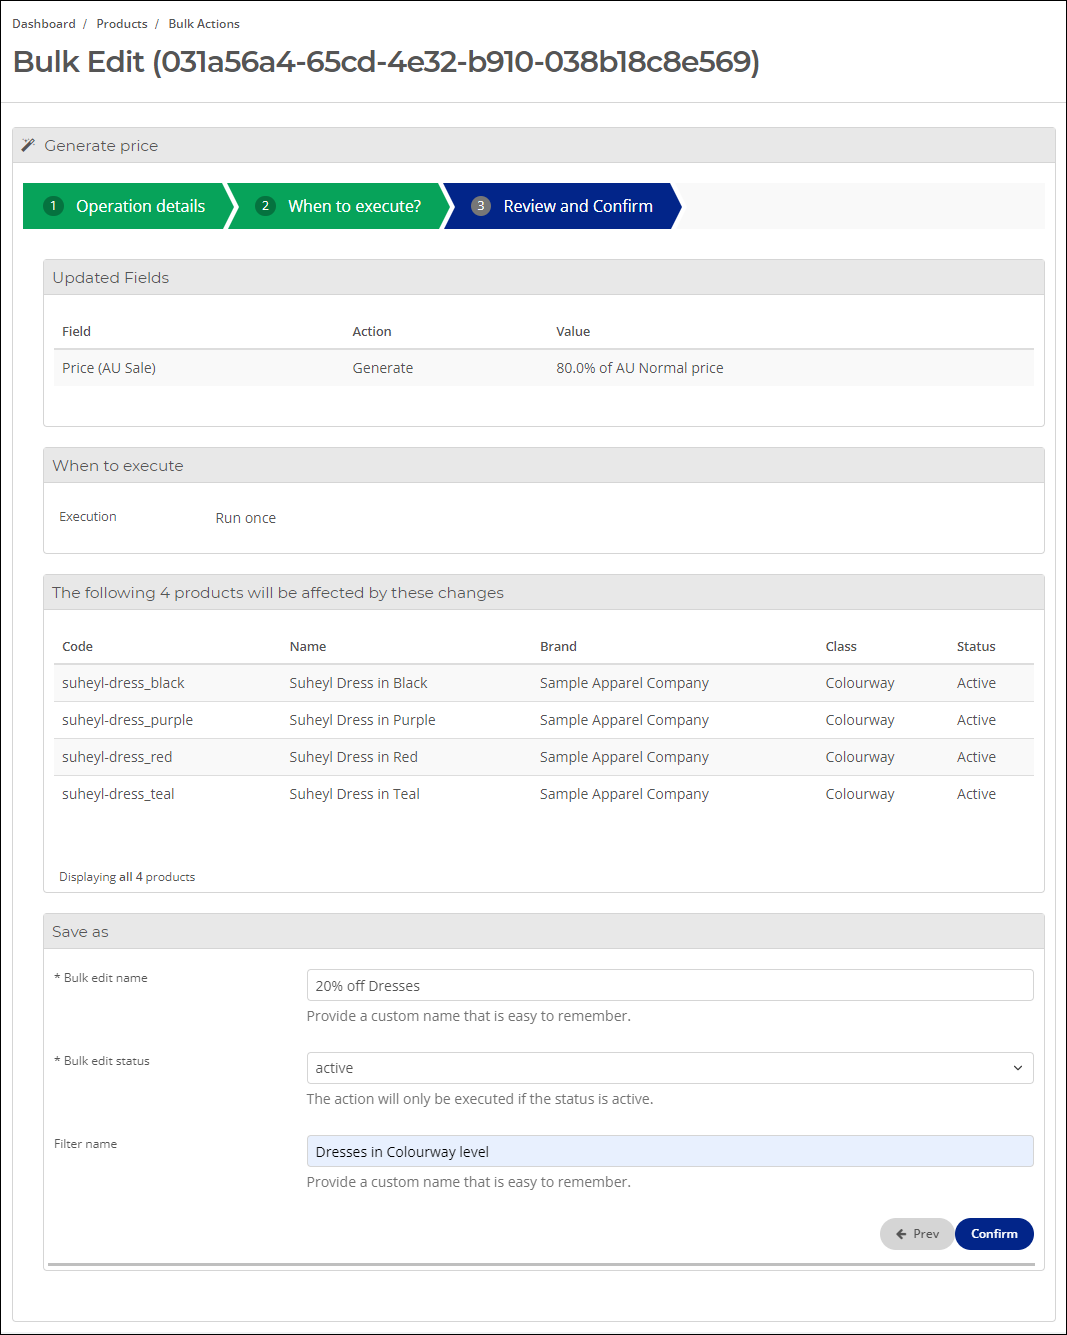Click the Generate action cell
Image resolution: width=1067 pixels, height=1335 pixels.
(x=382, y=368)
